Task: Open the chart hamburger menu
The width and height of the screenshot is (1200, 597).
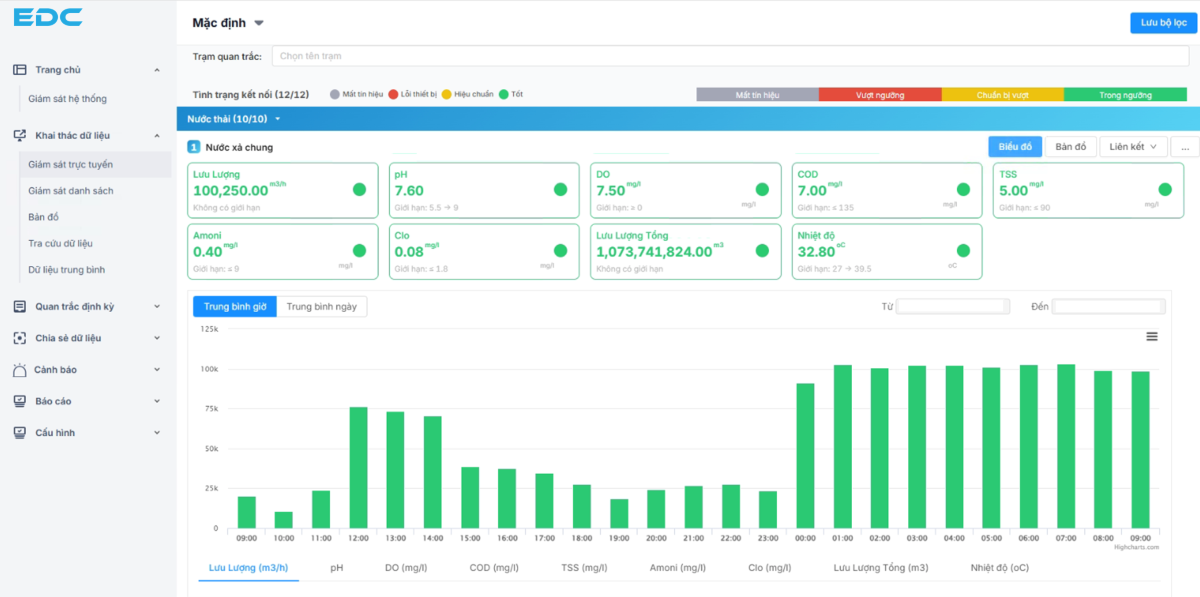Action: (x=1152, y=337)
